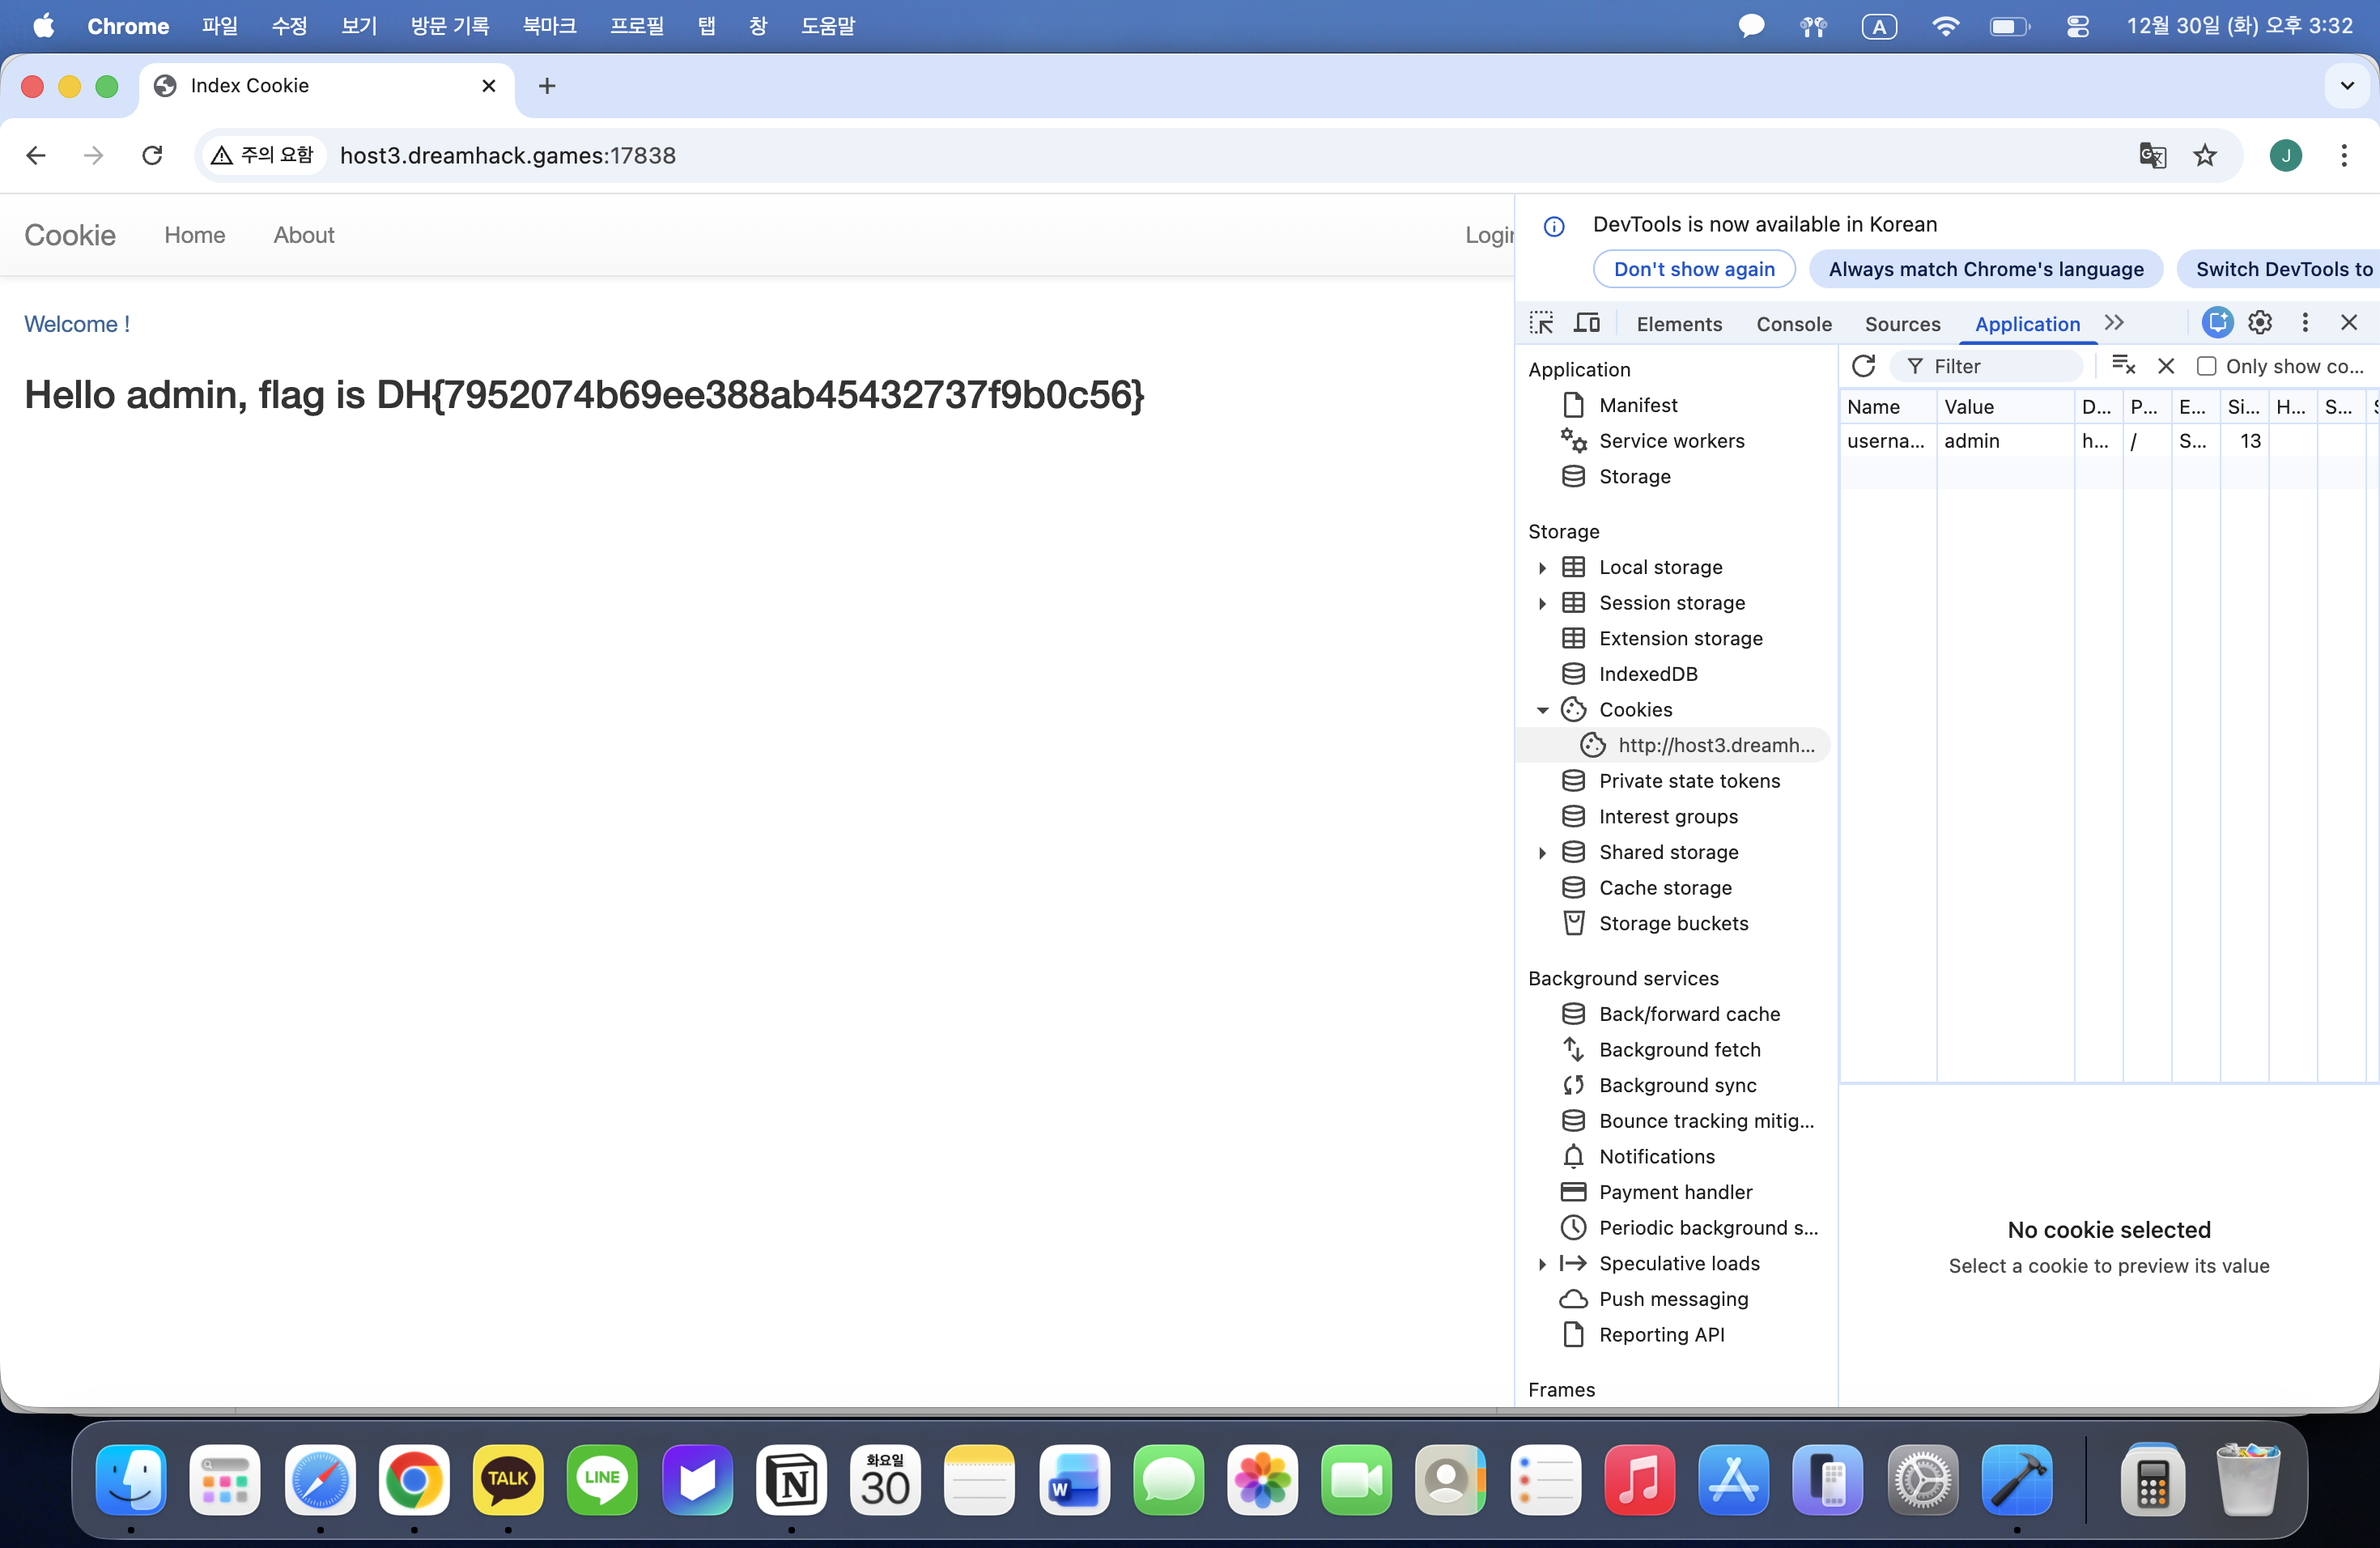Delete selected cookie with X icon

(x=2166, y=366)
